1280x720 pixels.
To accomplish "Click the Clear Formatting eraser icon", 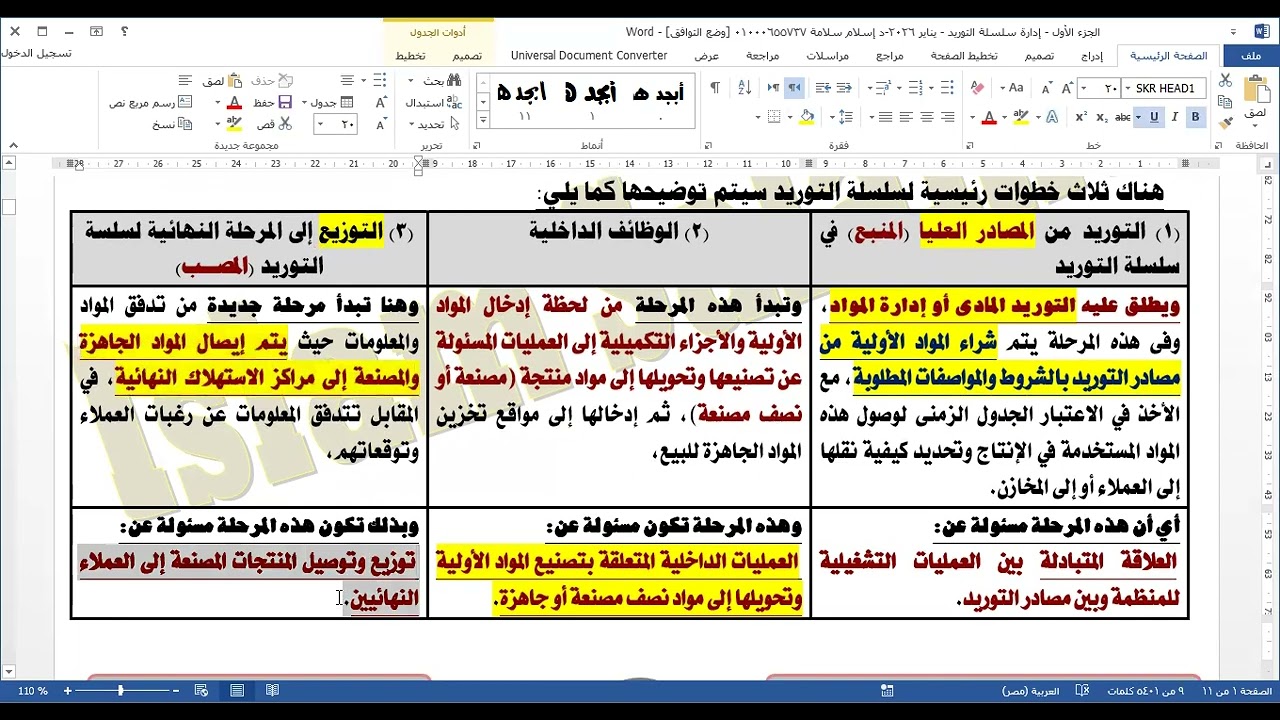I will pos(978,88).
